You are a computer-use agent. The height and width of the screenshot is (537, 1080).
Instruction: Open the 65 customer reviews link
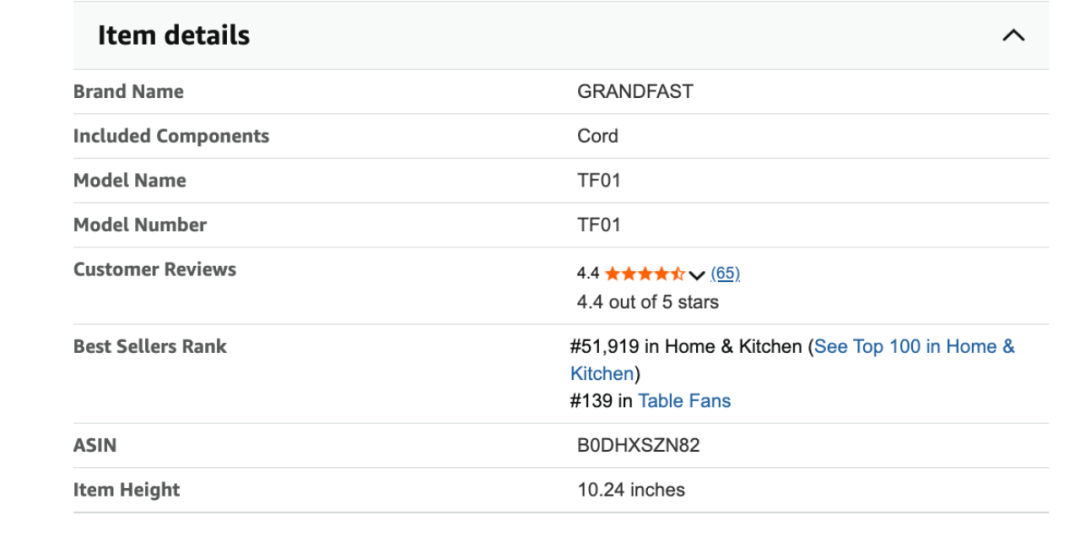pos(725,274)
